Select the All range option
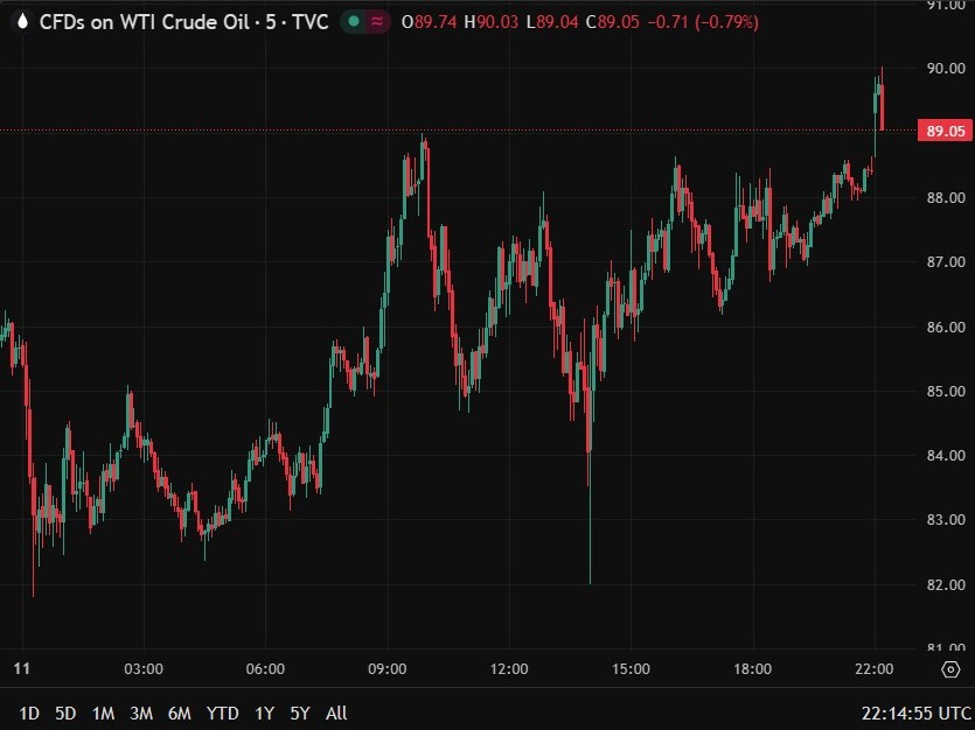 [337, 713]
